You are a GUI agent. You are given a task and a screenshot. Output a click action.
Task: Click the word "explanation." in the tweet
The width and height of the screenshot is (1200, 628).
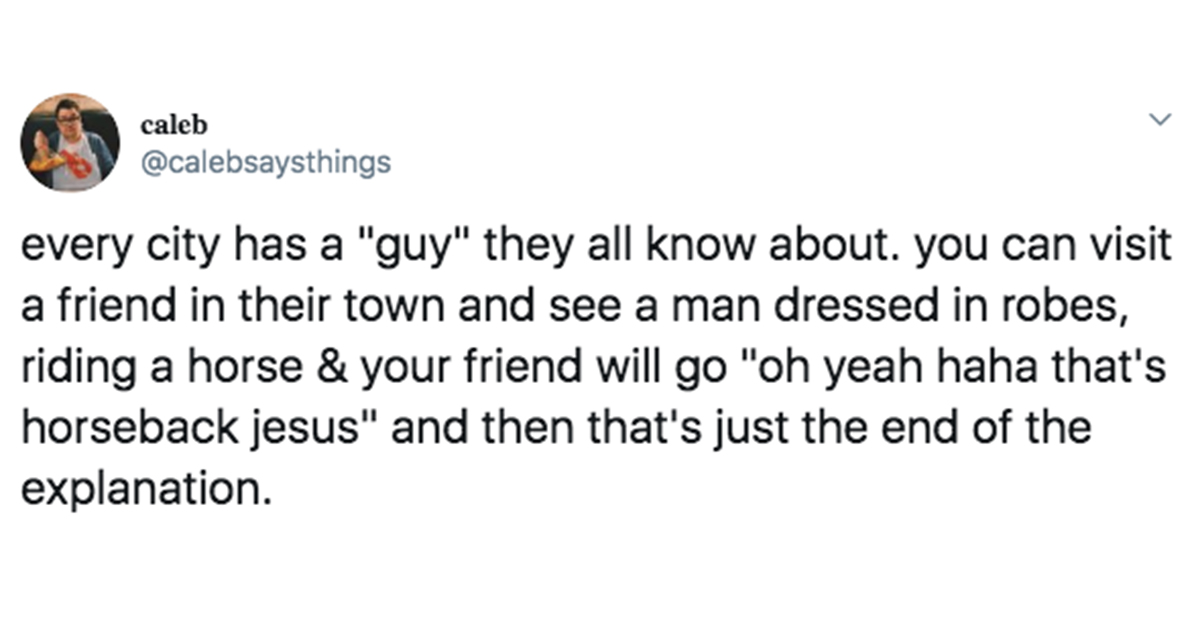click(x=147, y=490)
